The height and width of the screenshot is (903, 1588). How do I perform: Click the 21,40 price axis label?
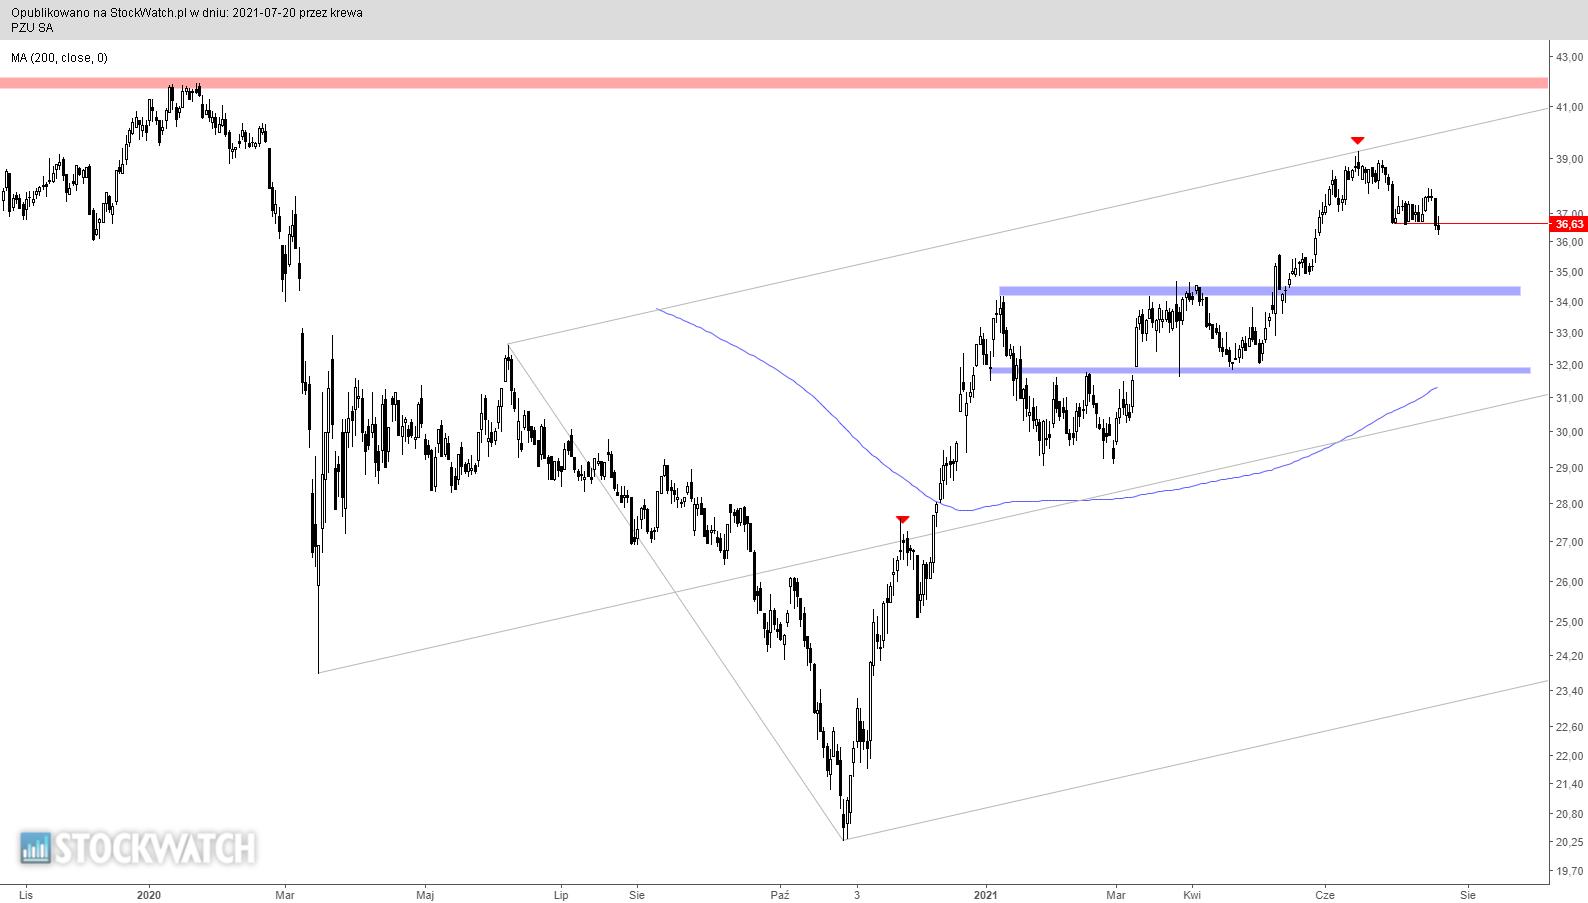[1569, 785]
